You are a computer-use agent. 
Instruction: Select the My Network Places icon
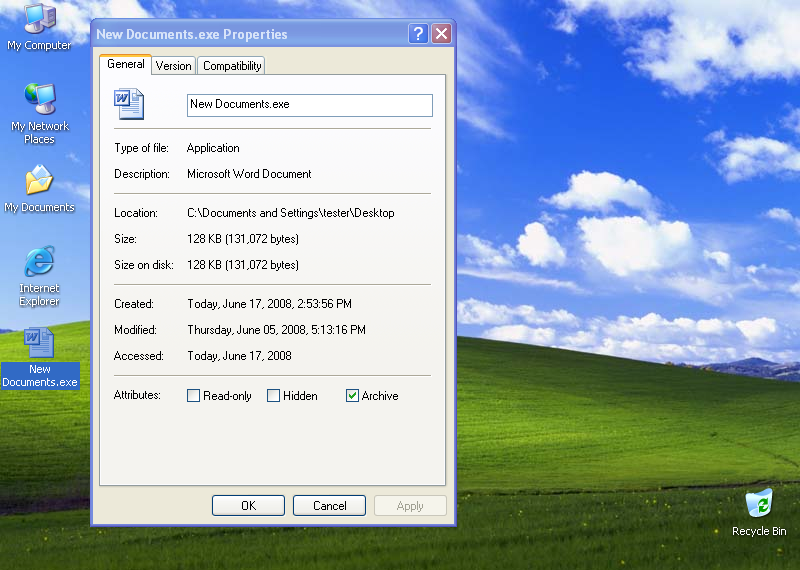[x=39, y=101]
